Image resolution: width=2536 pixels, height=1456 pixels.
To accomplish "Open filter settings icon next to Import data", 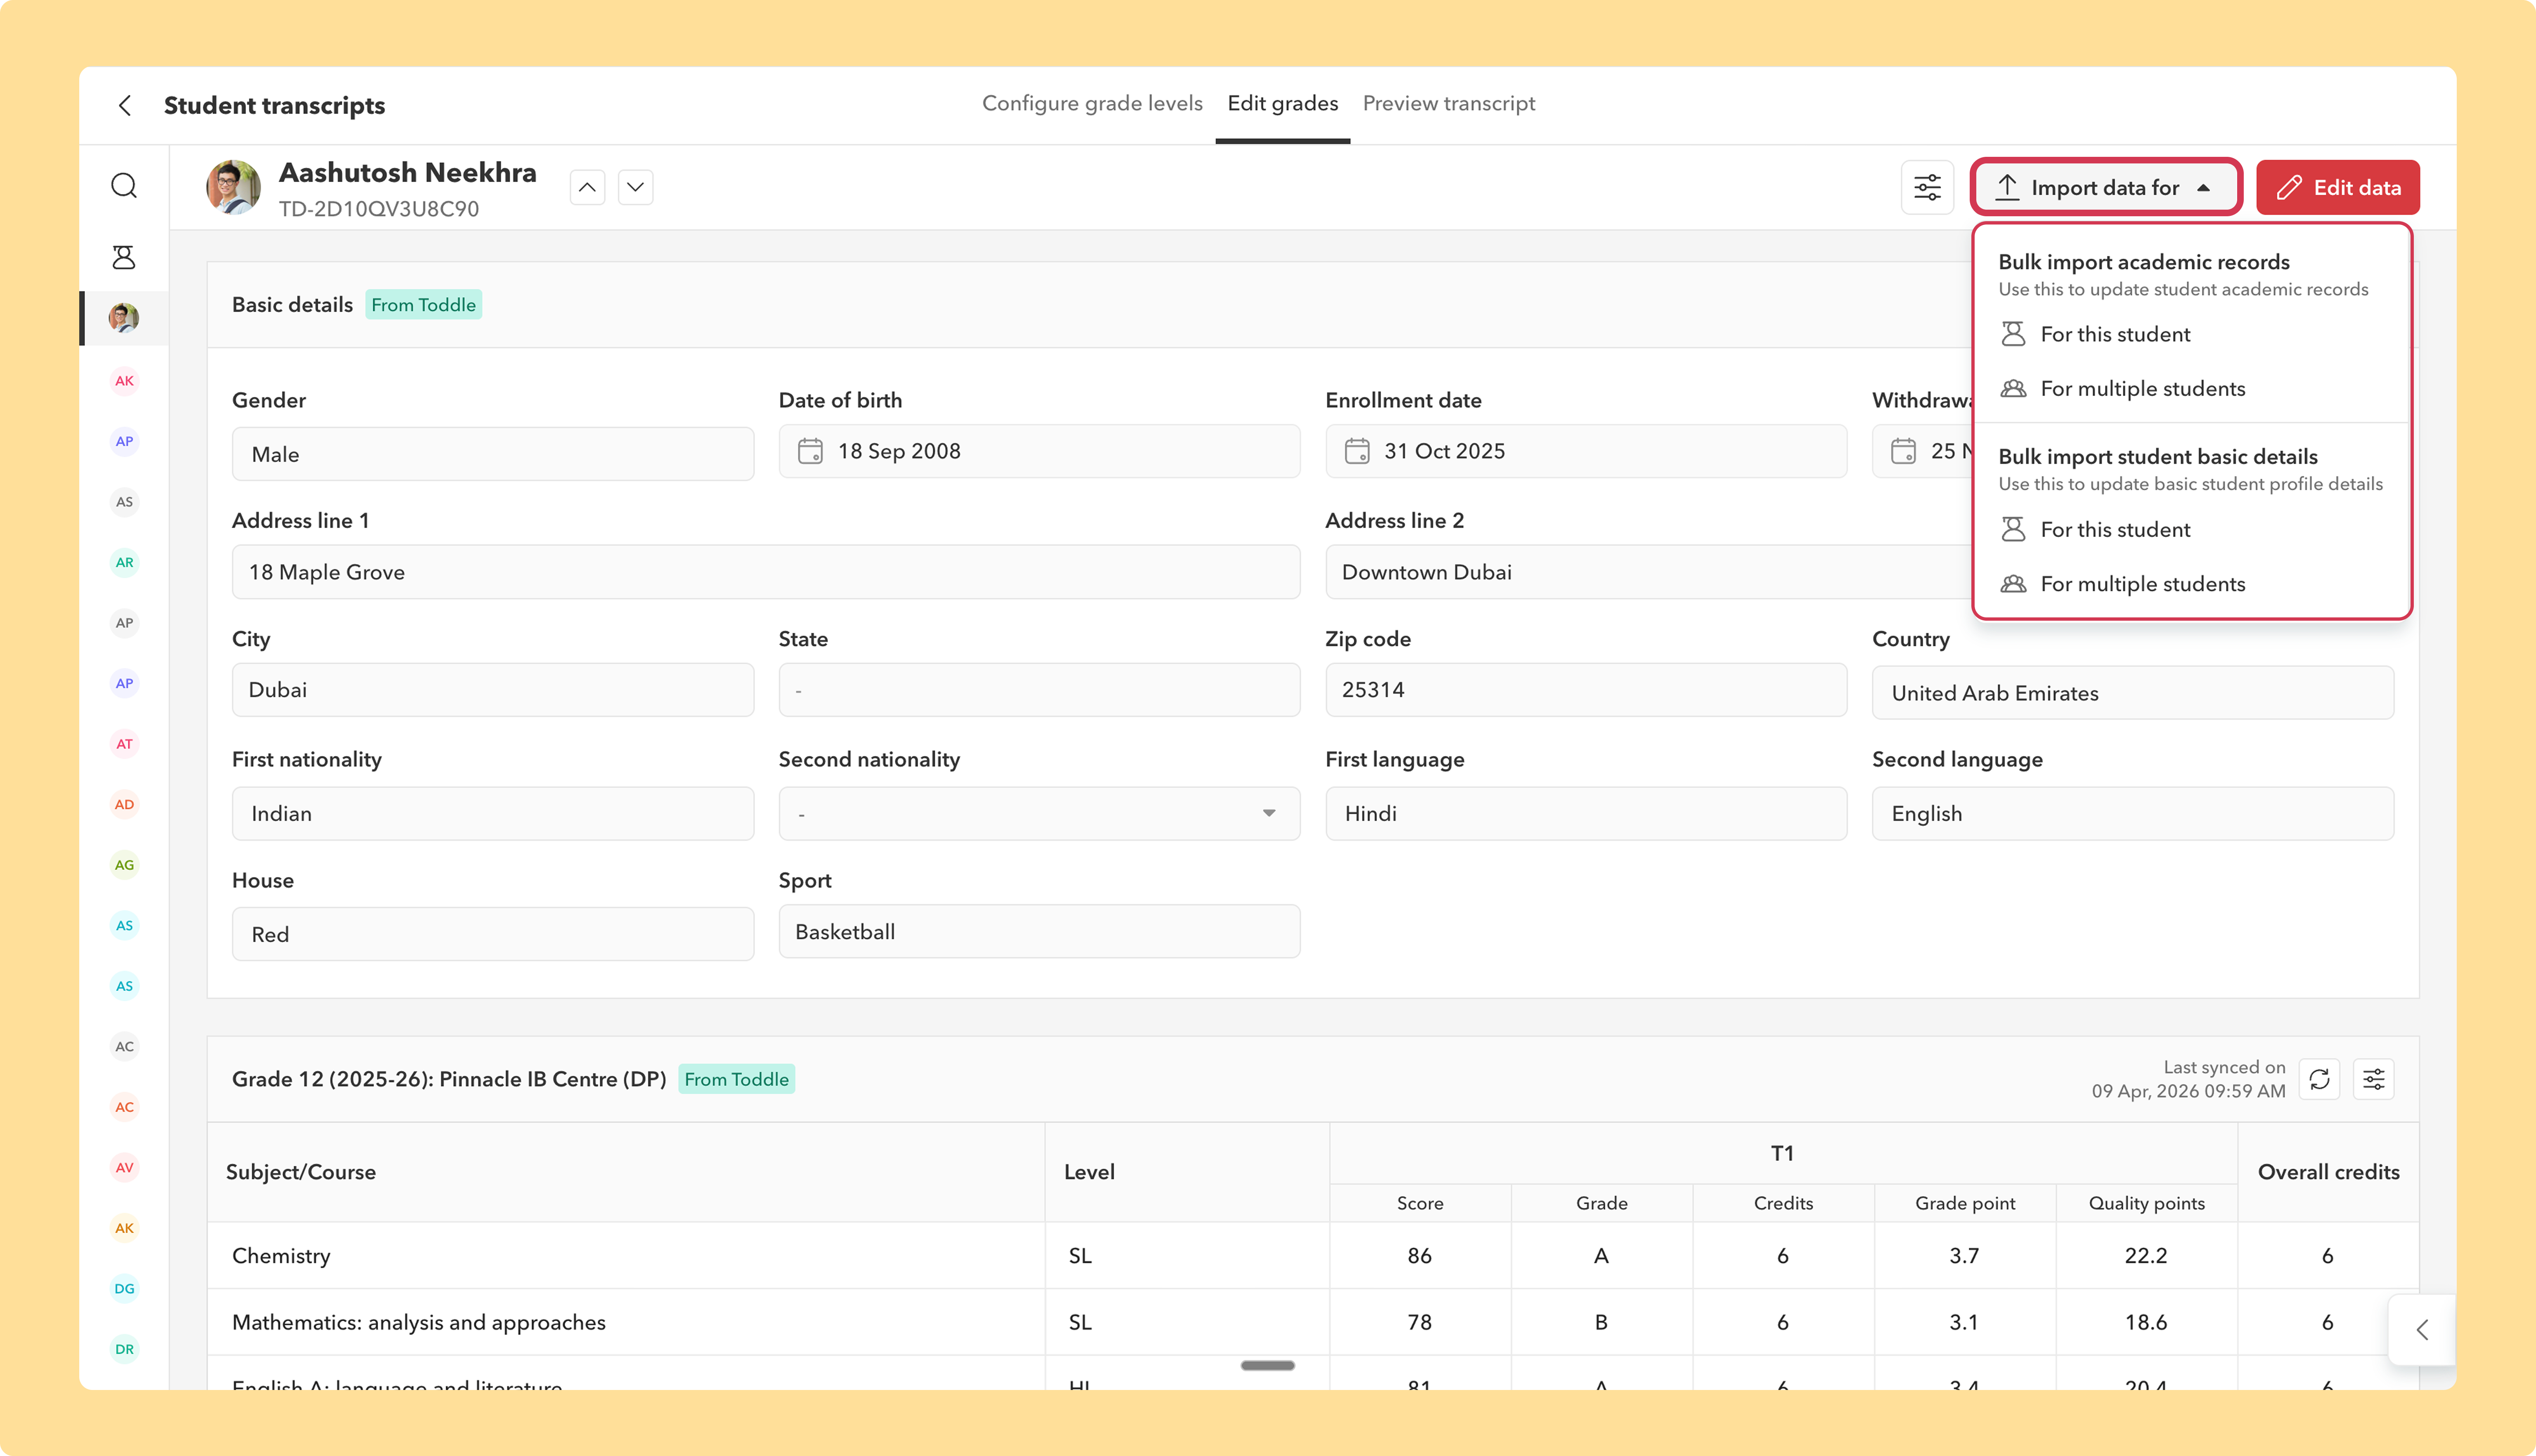I will pos(1927,187).
